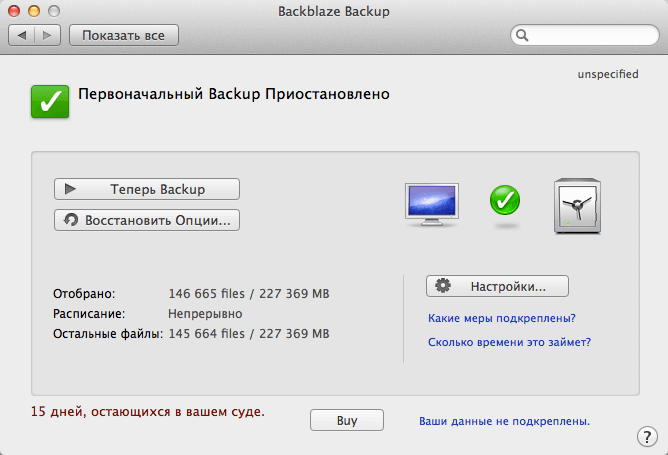This screenshot has height=455, width=668.
Task: Minimize window with the yellow button
Action: (x=34, y=11)
